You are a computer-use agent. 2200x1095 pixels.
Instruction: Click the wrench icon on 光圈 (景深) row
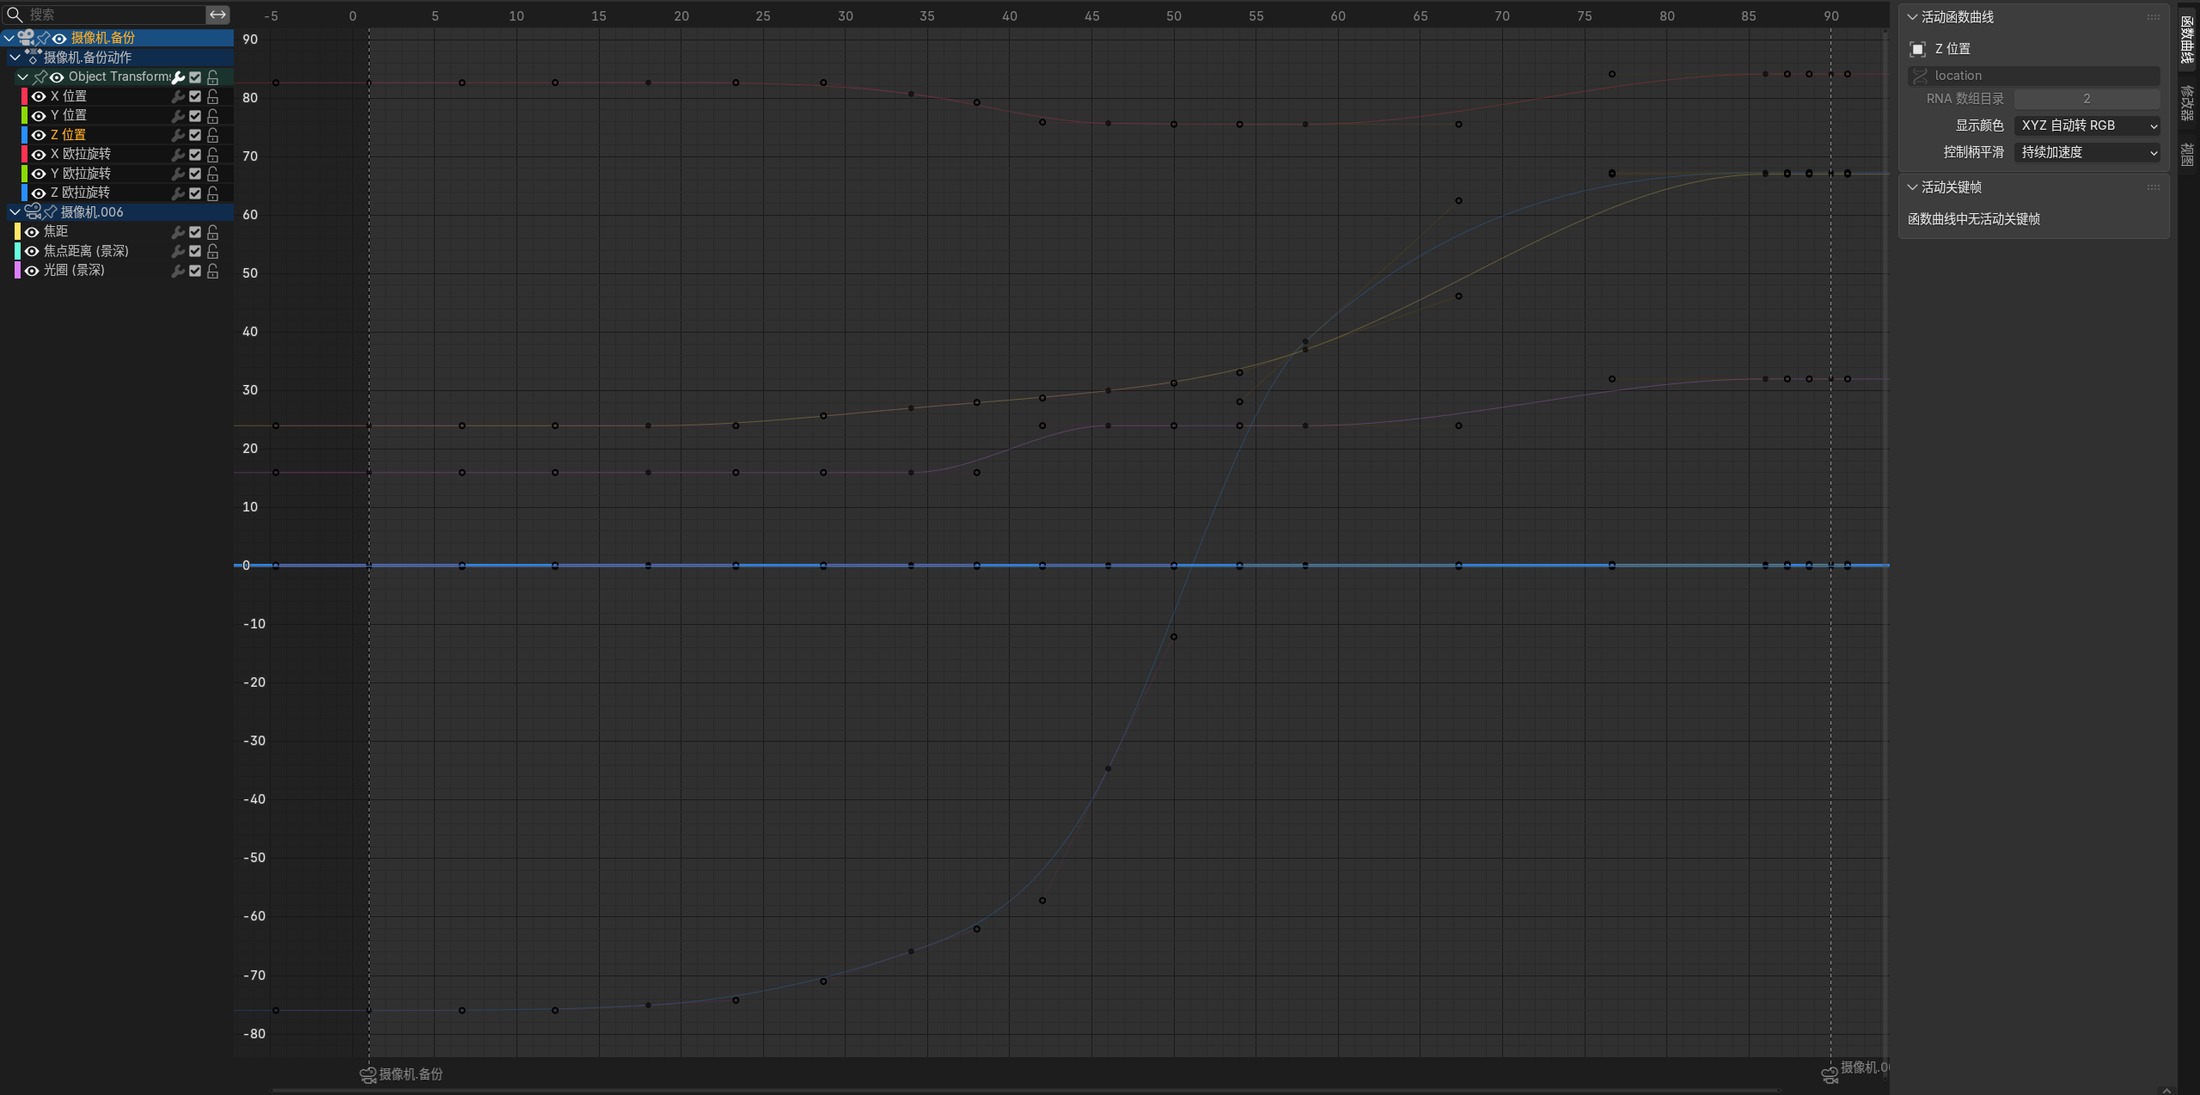(178, 271)
